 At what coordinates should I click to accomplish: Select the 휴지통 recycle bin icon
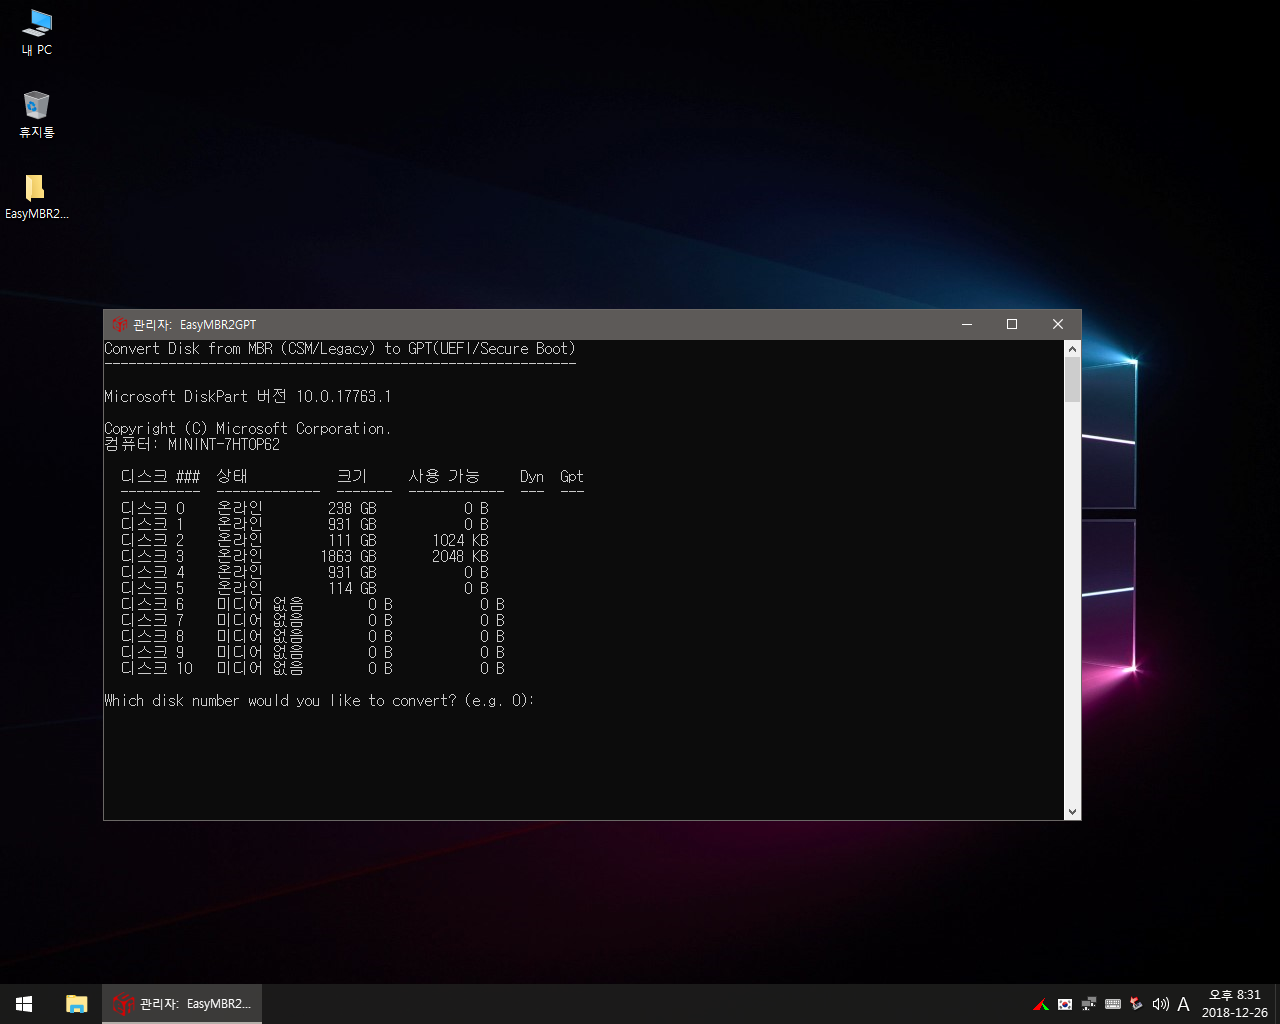click(x=37, y=114)
